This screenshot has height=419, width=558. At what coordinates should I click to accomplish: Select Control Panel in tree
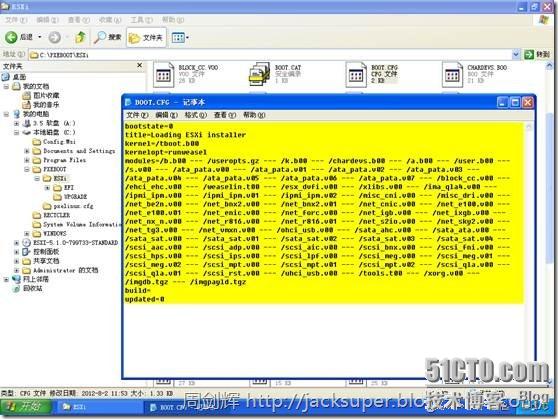(46, 252)
